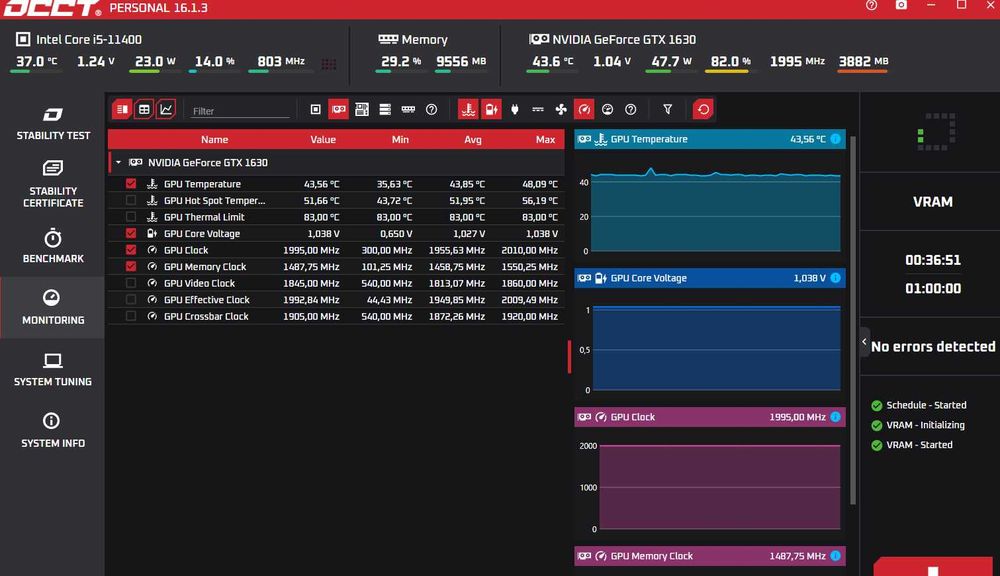The image size is (1000, 576).
Task: Collapse the right test panel arrow
Action: (864, 342)
